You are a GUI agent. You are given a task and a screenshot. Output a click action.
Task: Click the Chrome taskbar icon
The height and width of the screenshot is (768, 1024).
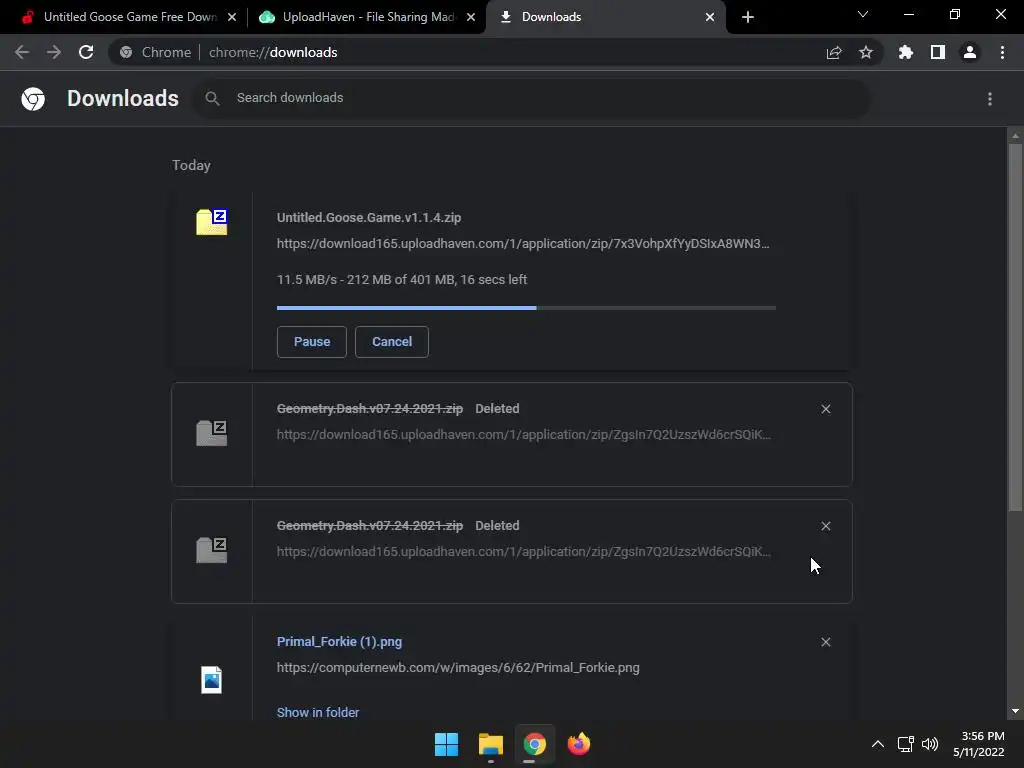click(534, 744)
